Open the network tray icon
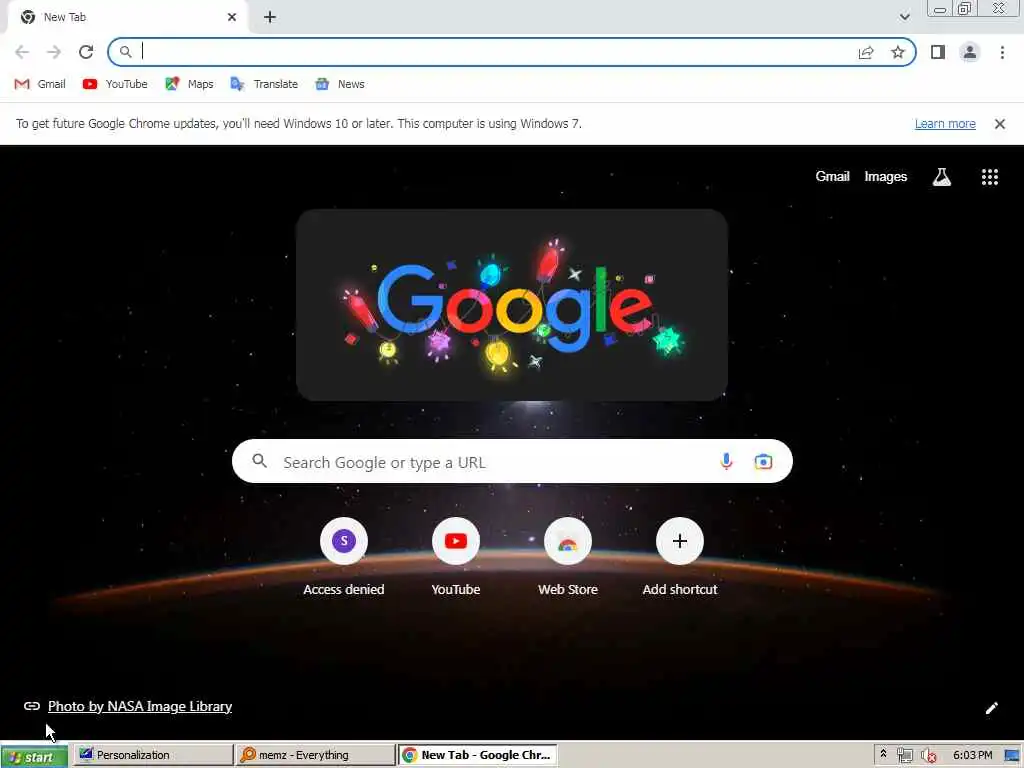 pos(904,756)
